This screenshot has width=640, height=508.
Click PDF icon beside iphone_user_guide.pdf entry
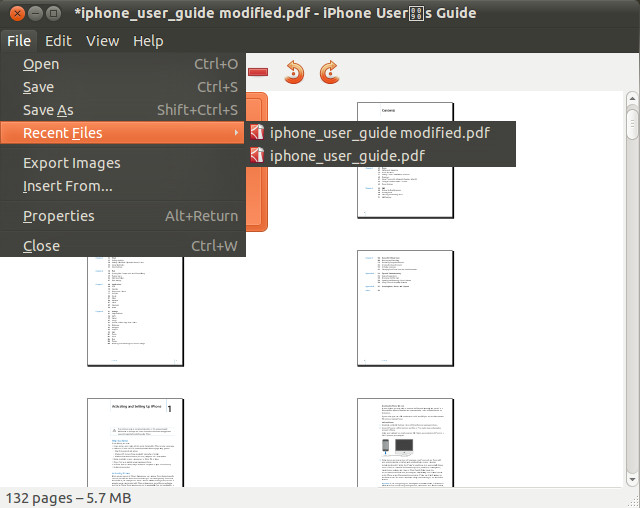(x=257, y=155)
